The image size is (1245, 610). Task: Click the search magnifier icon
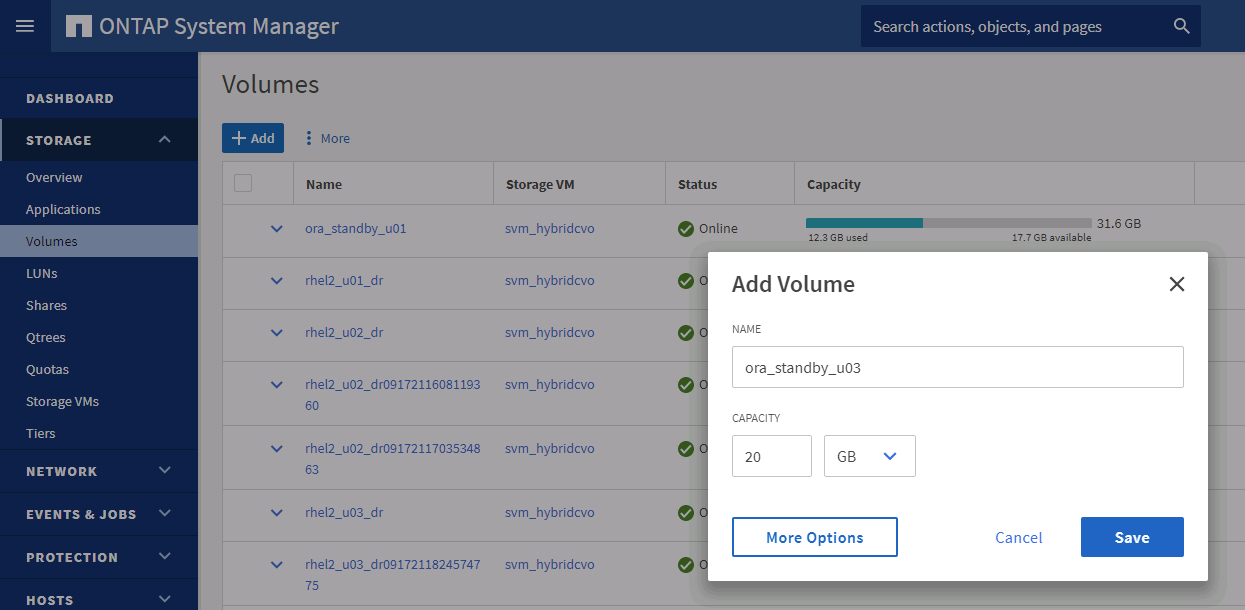1181,26
